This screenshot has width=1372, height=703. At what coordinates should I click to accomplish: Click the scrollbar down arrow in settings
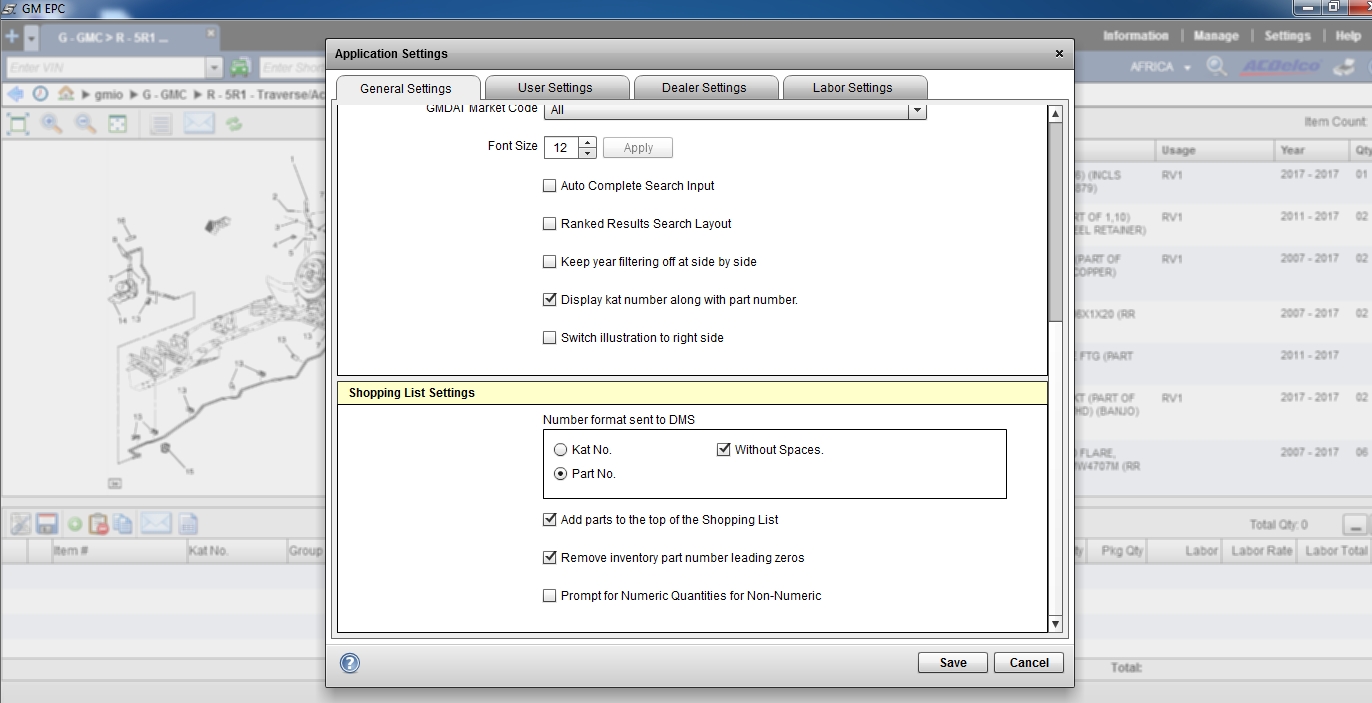1055,625
